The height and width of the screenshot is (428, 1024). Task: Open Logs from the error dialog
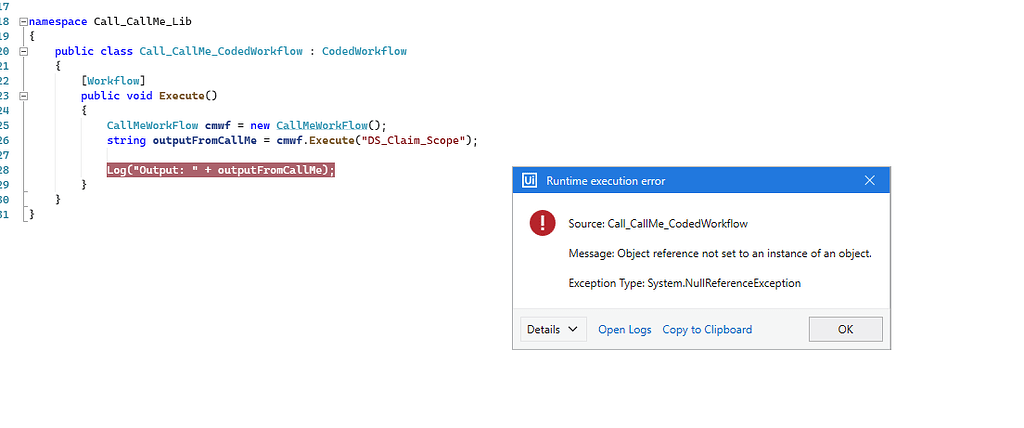pyautogui.click(x=624, y=329)
